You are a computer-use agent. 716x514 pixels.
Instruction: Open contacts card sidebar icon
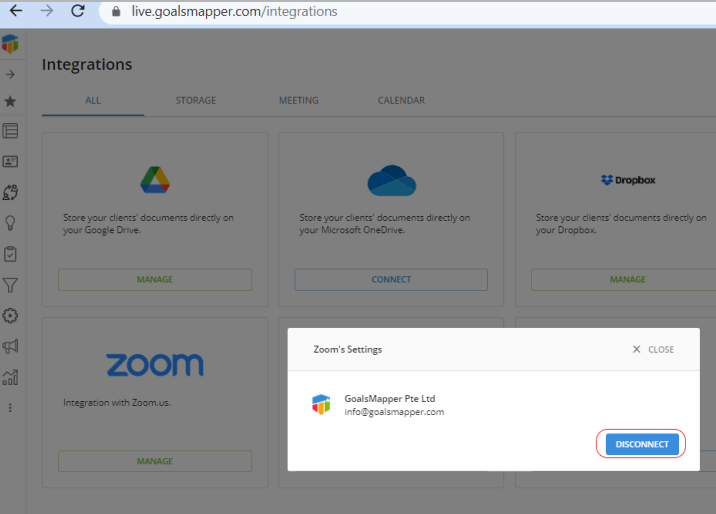click(10, 161)
